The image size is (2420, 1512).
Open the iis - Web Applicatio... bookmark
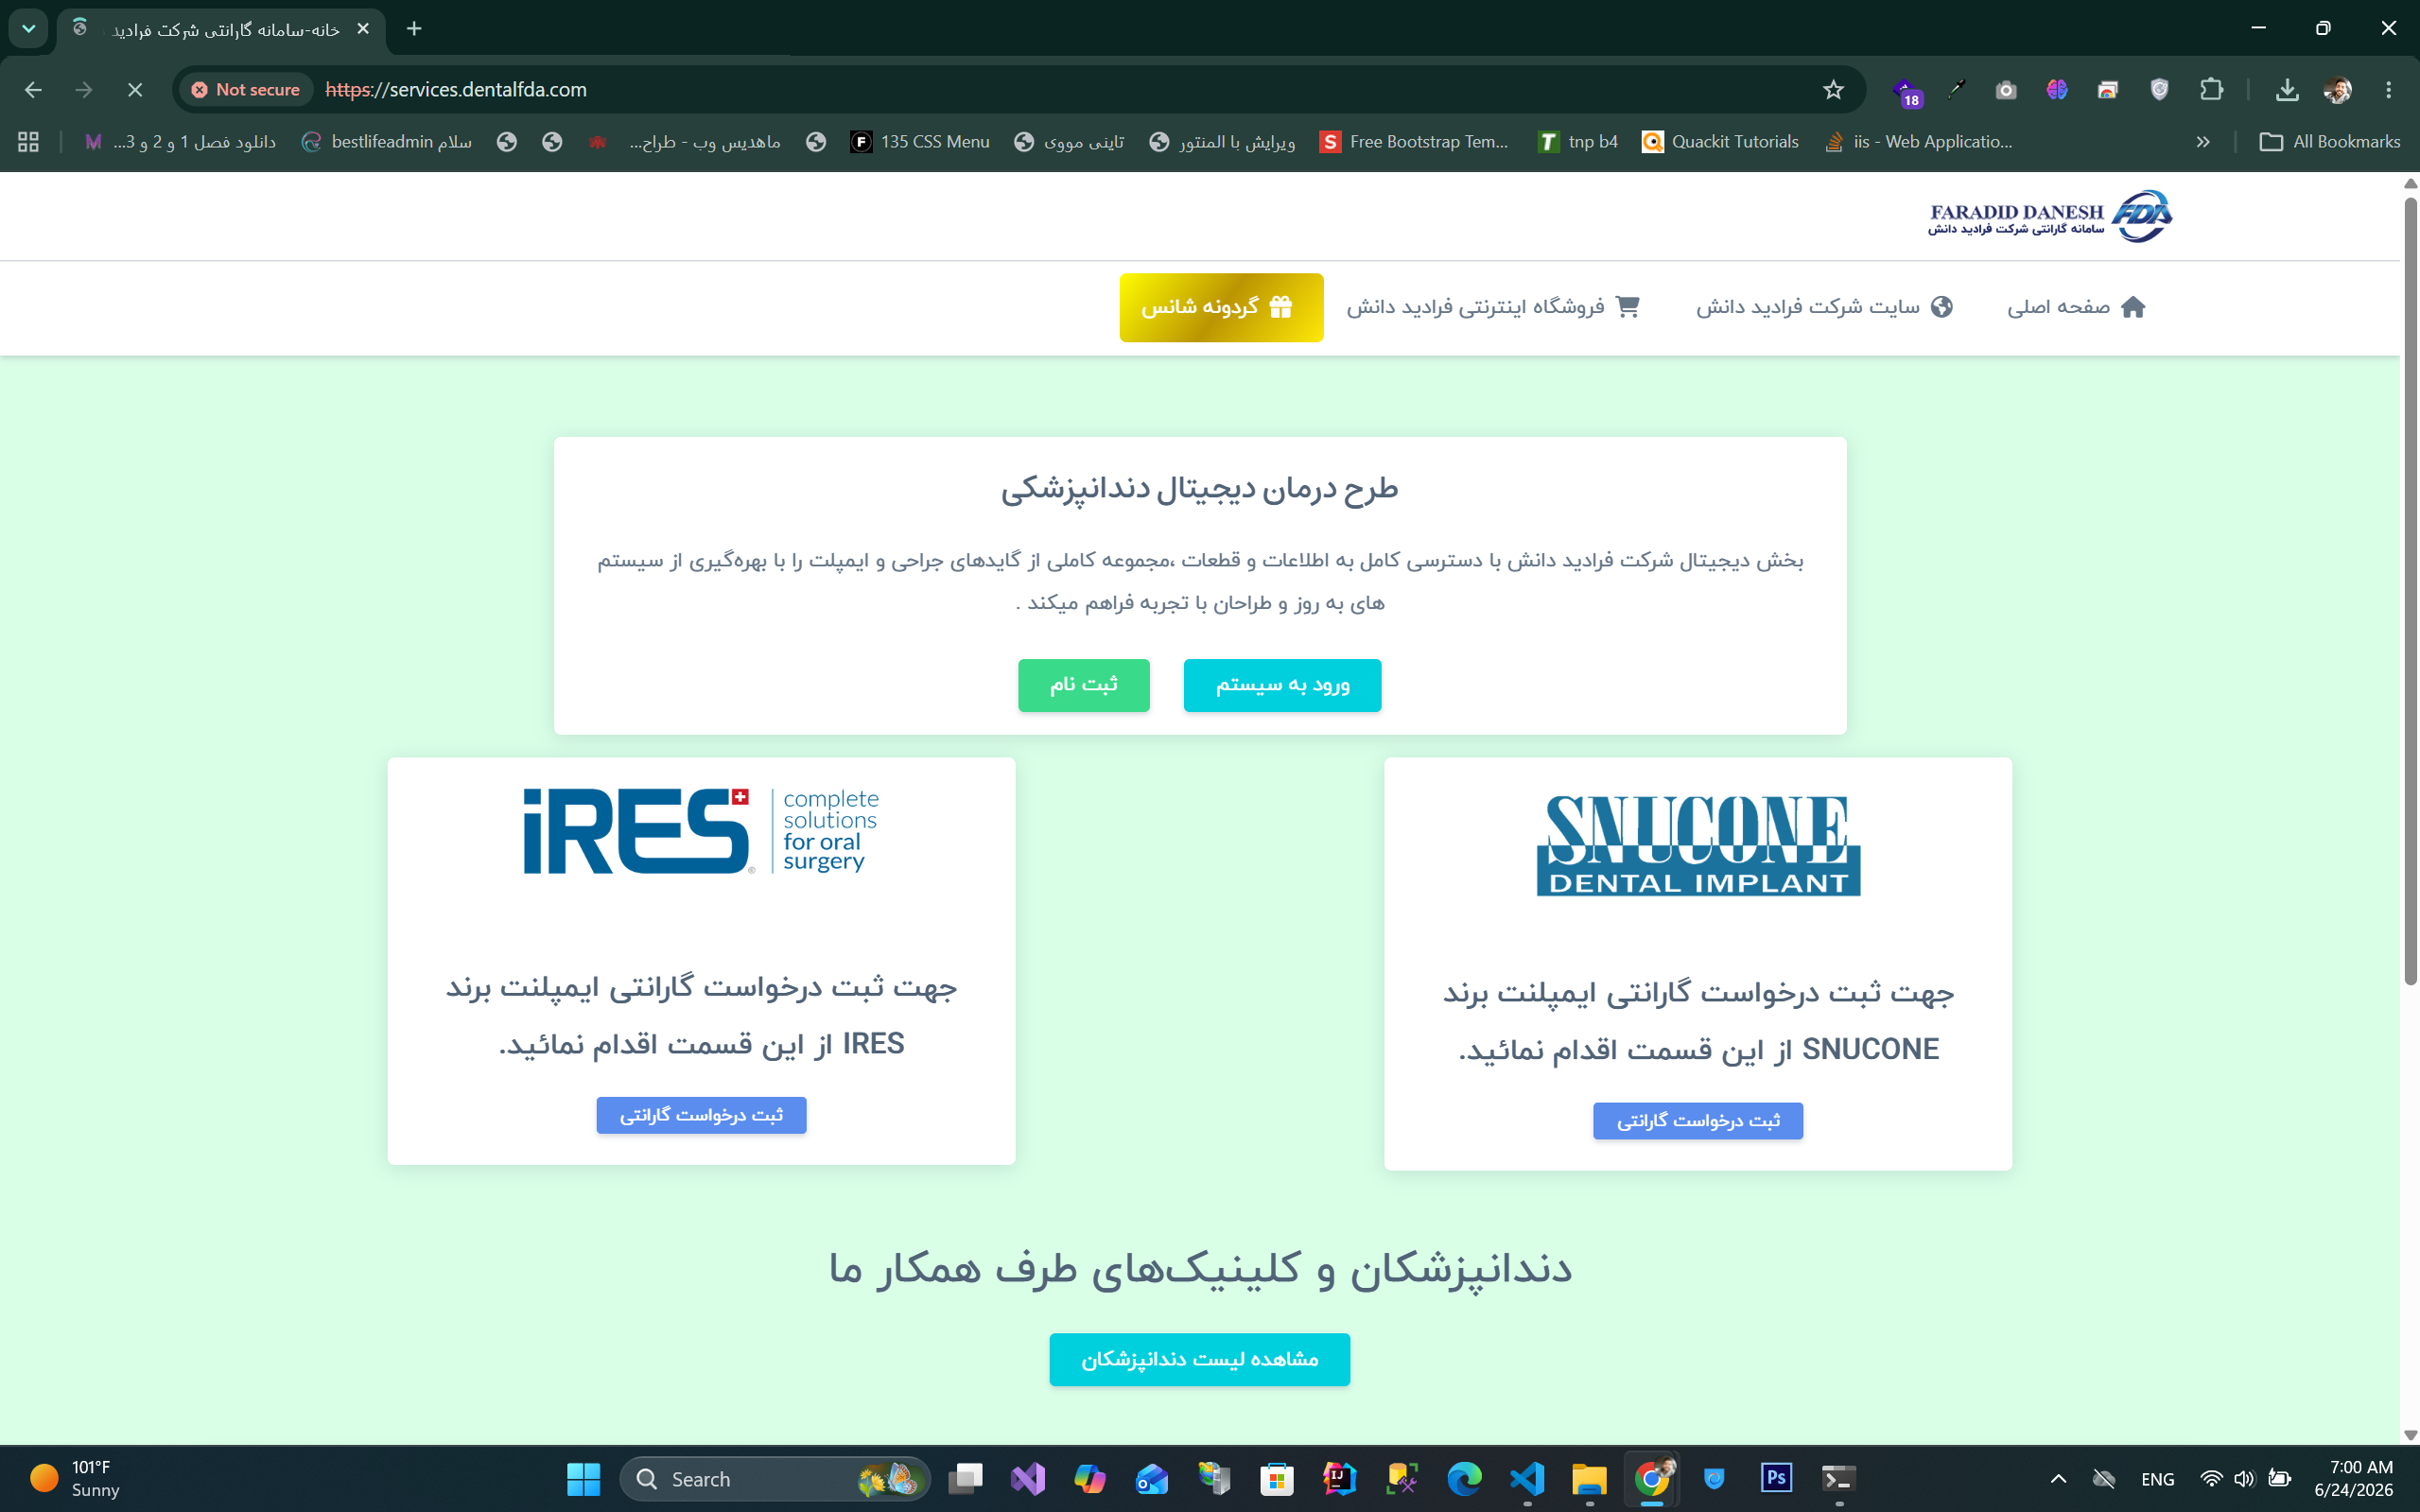point(1919,142)
